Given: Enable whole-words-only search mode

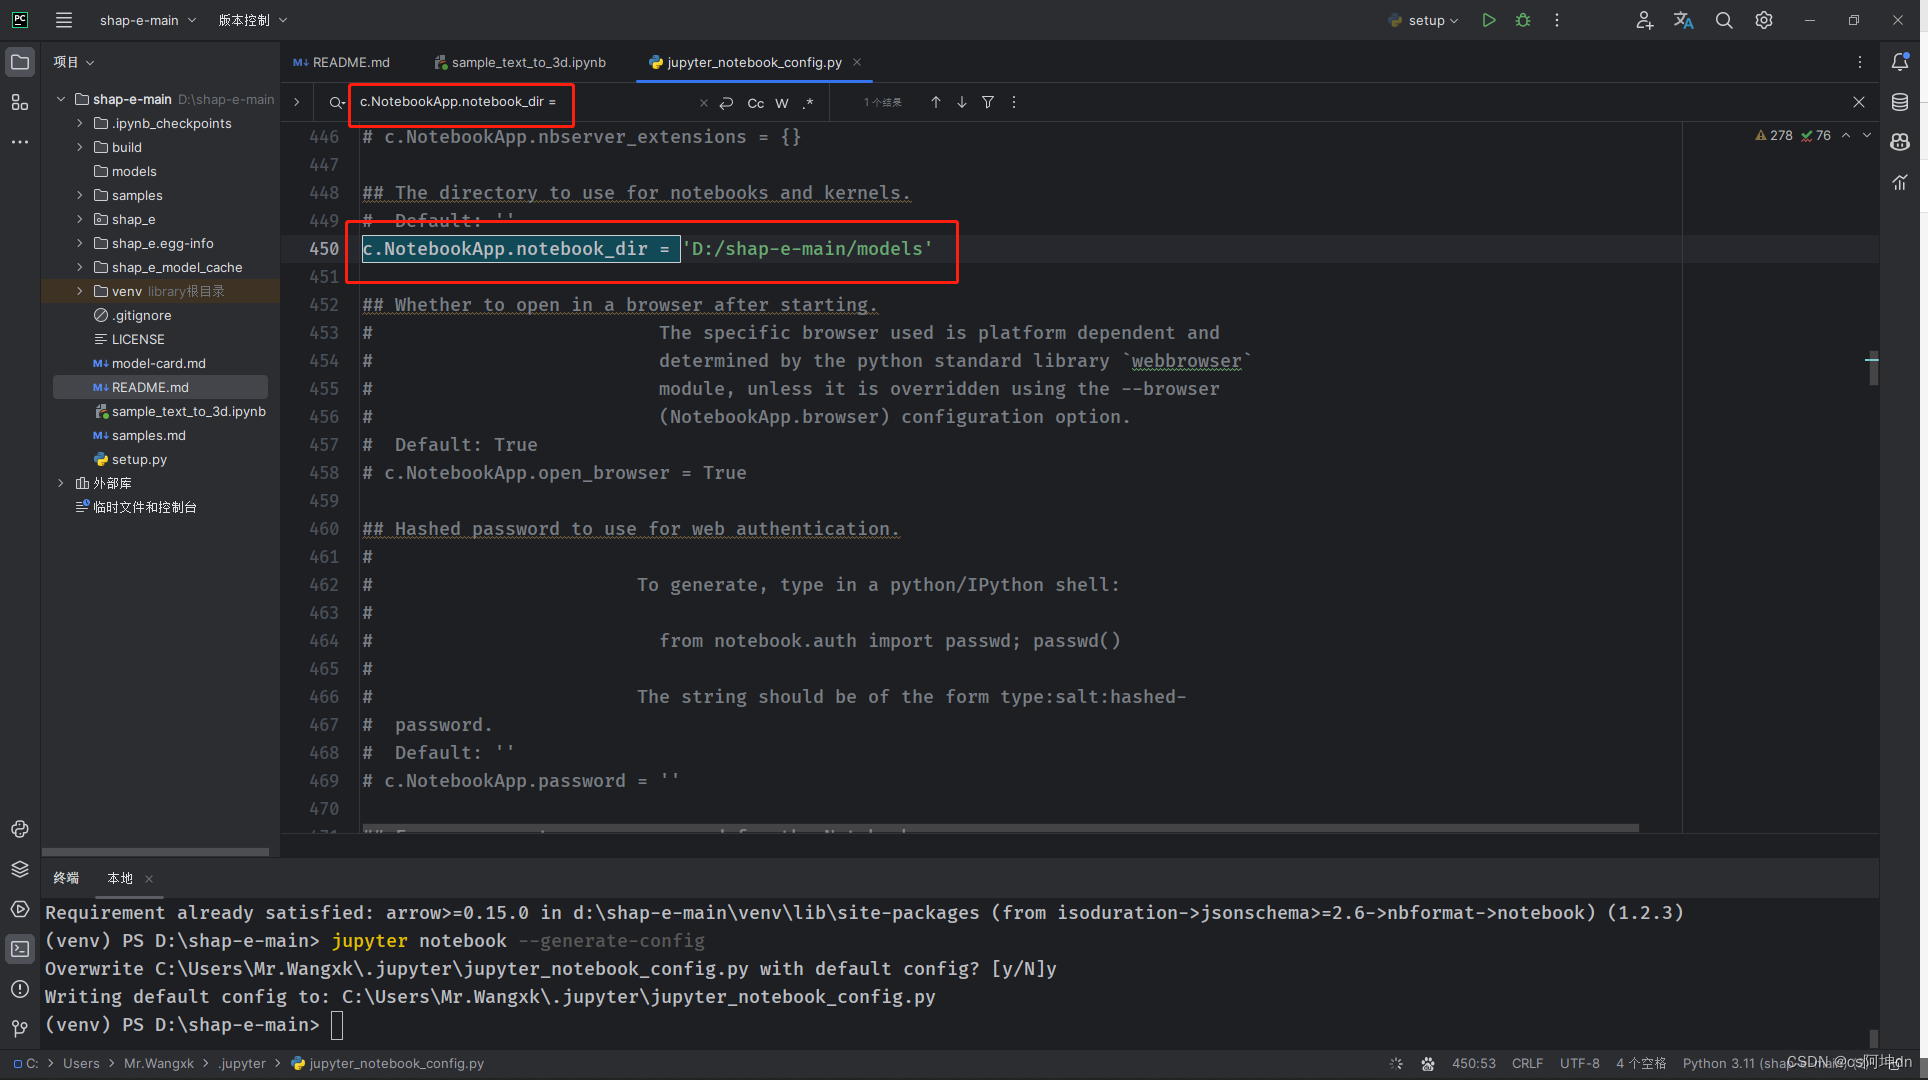Looking at the screenshot, I should point(782,102).
